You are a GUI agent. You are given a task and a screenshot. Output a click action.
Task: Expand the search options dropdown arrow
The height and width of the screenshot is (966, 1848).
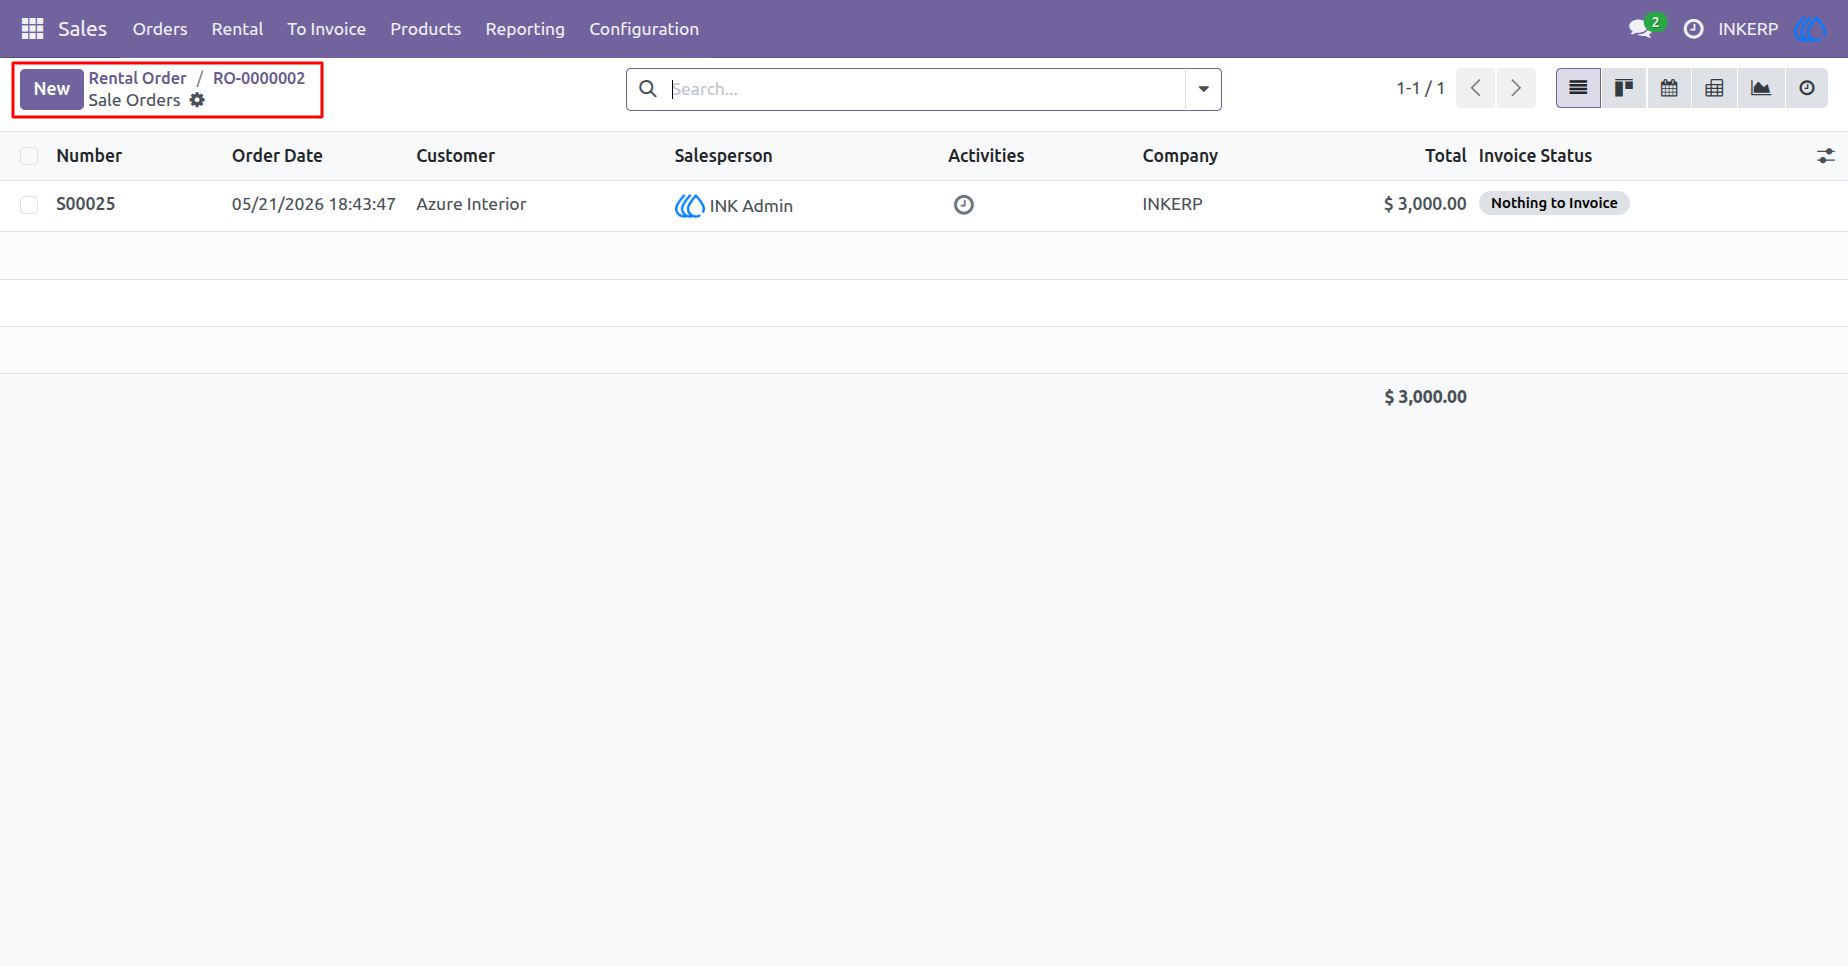[x=1203, y=89]
